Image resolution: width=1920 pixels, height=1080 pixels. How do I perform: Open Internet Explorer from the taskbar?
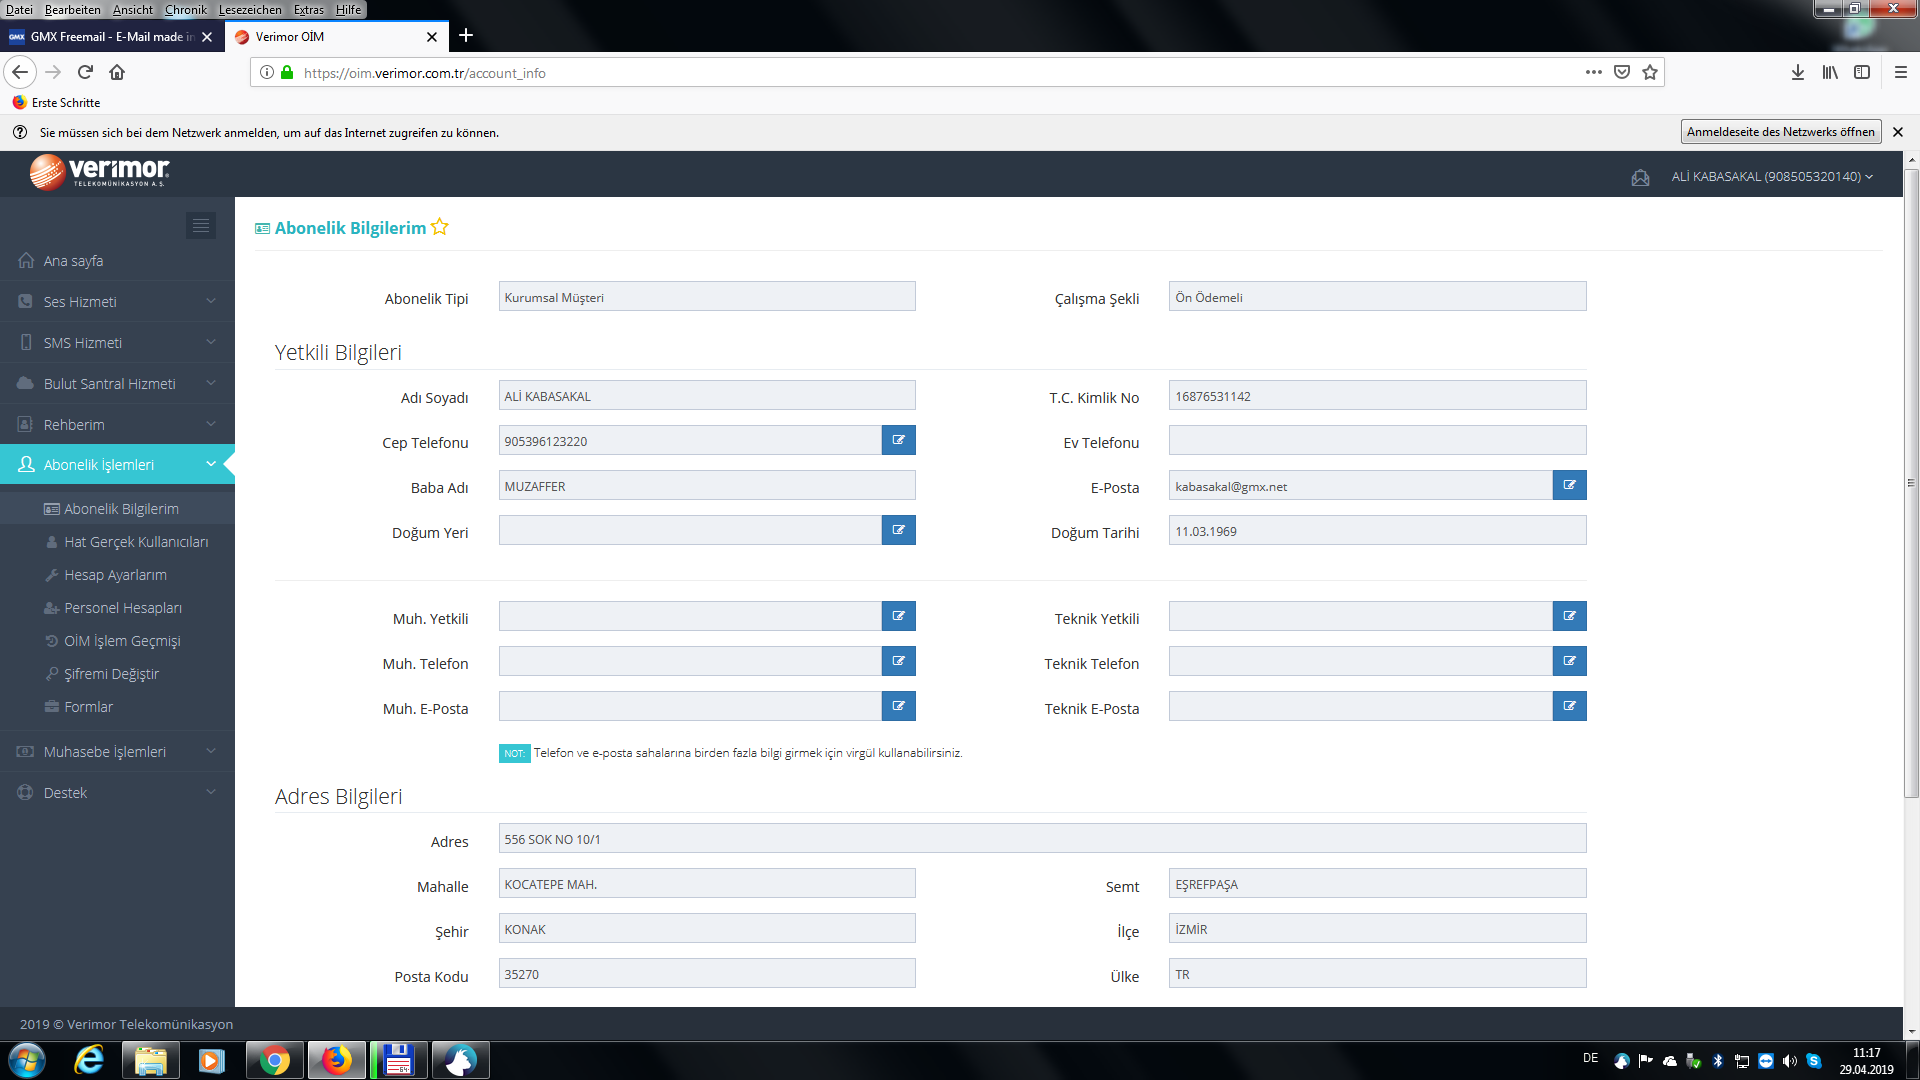(89, 1060)
